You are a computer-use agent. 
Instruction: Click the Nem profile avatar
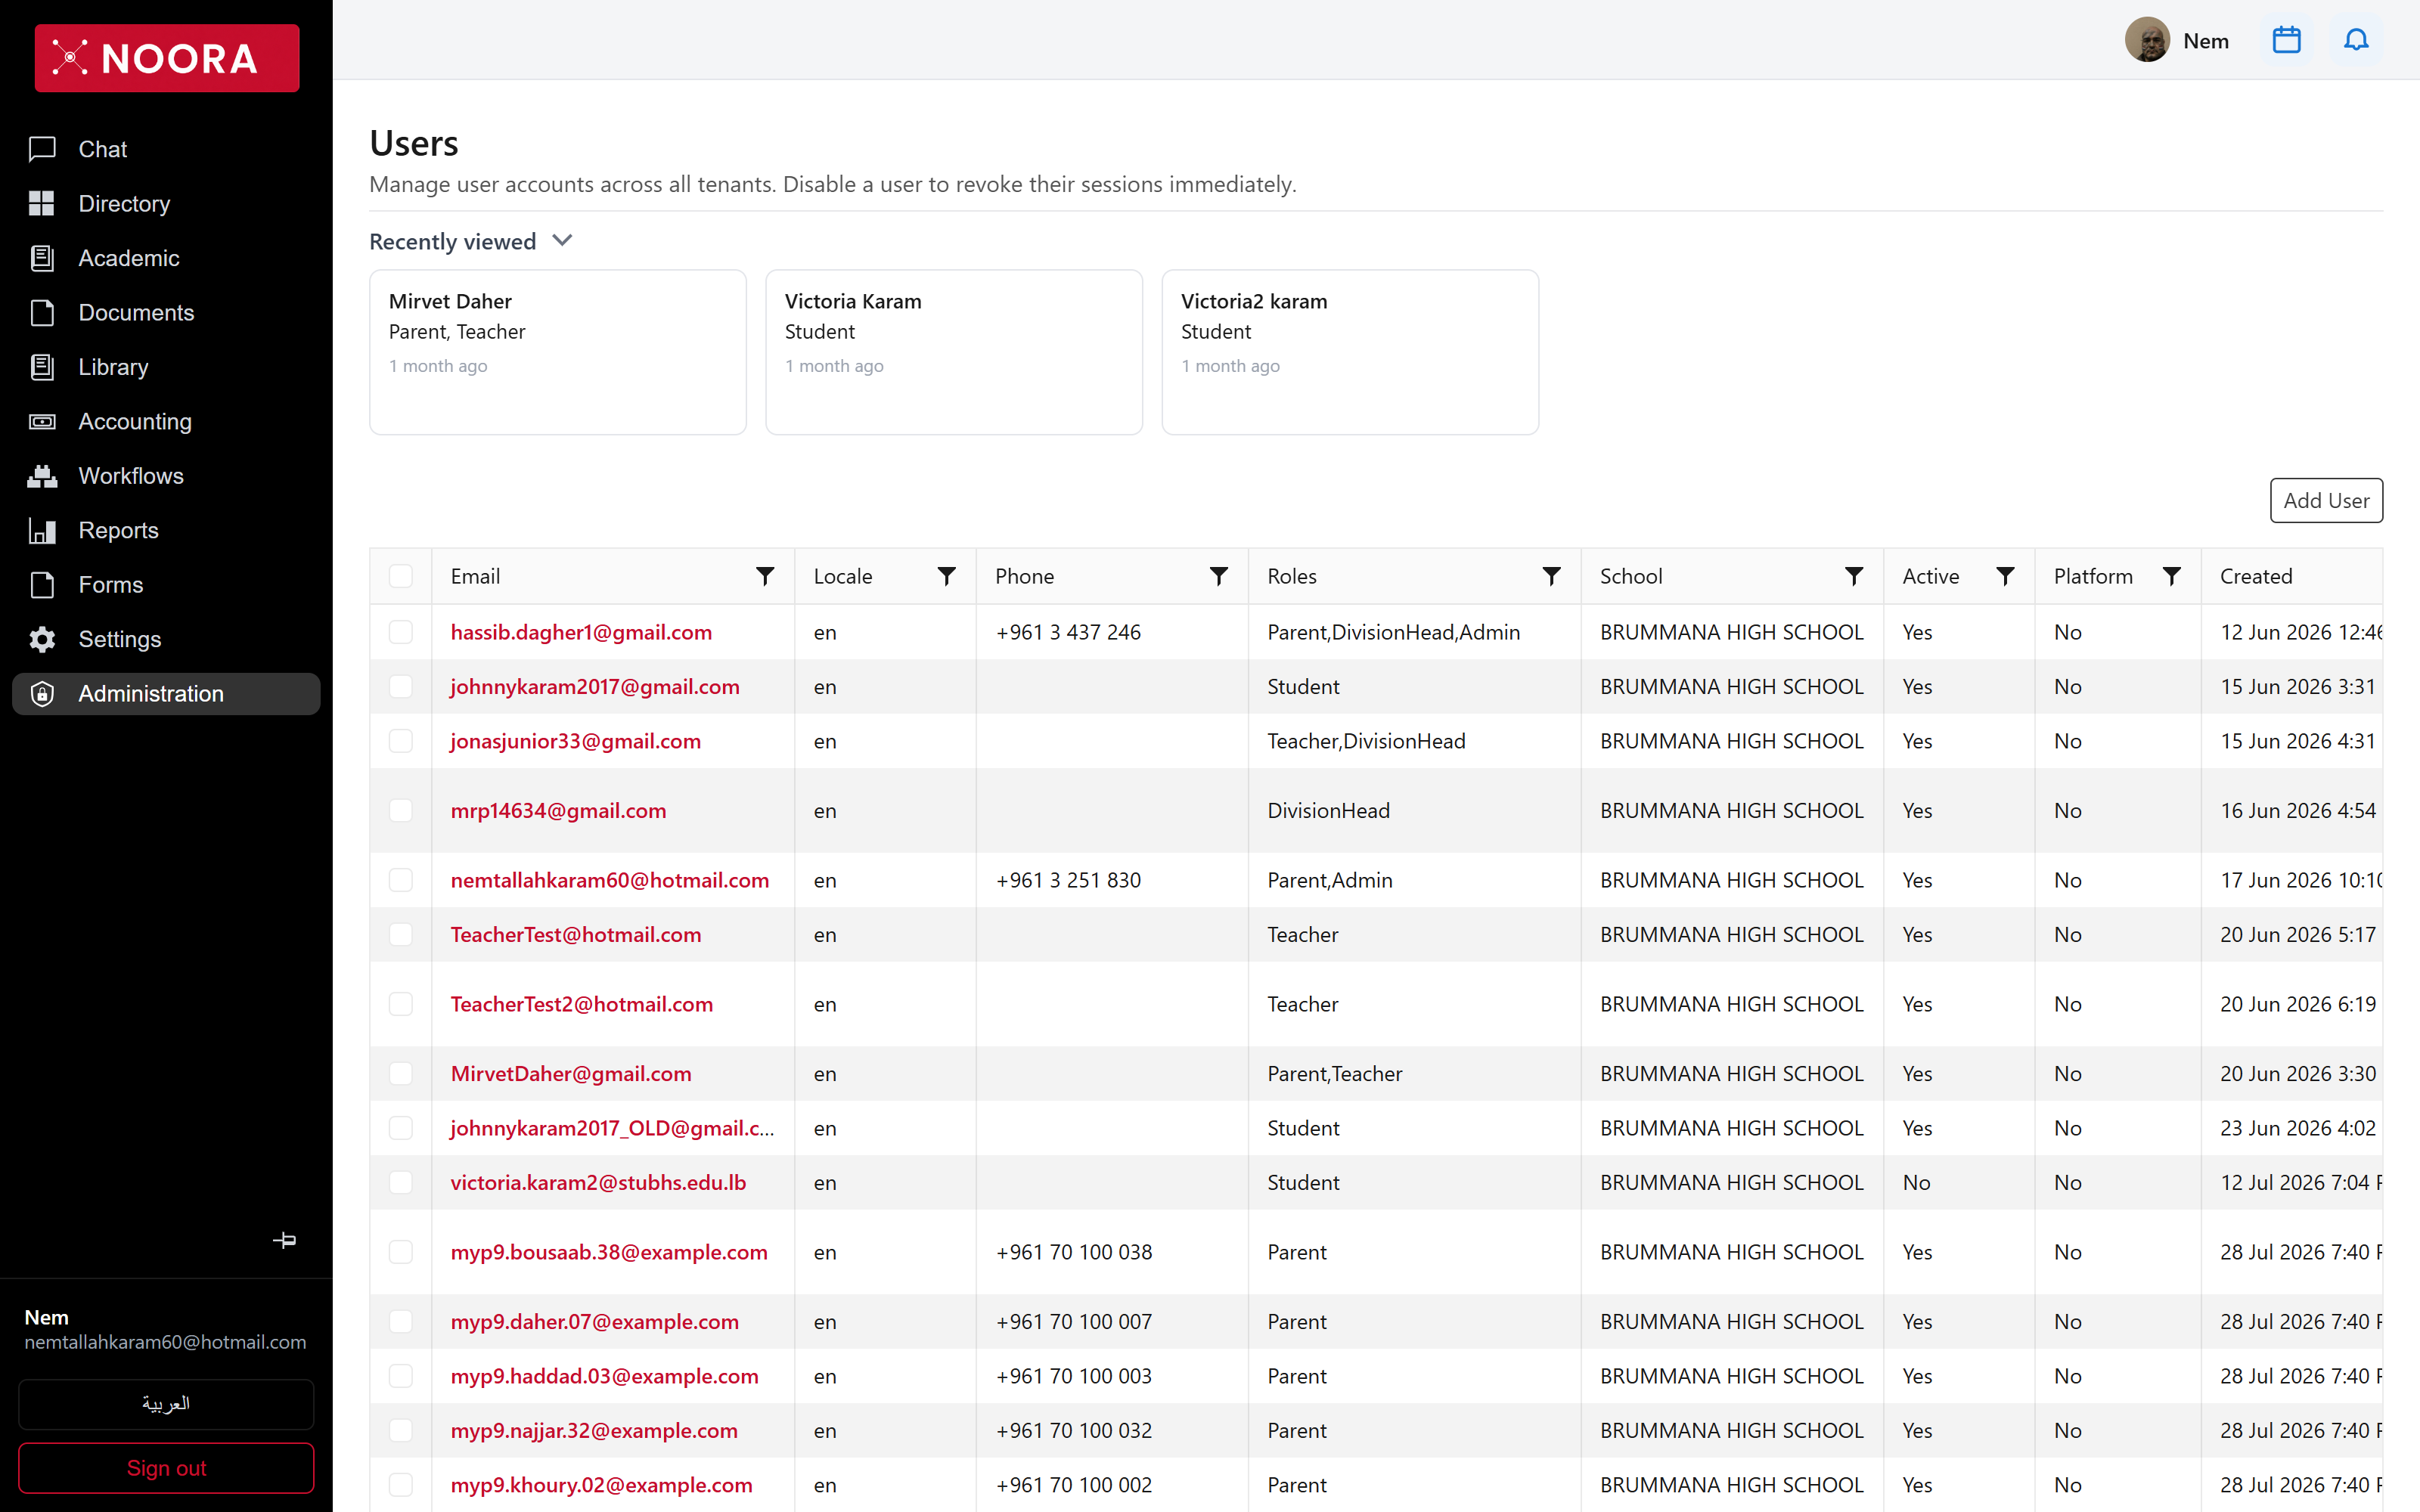(x=2147, y=41)
